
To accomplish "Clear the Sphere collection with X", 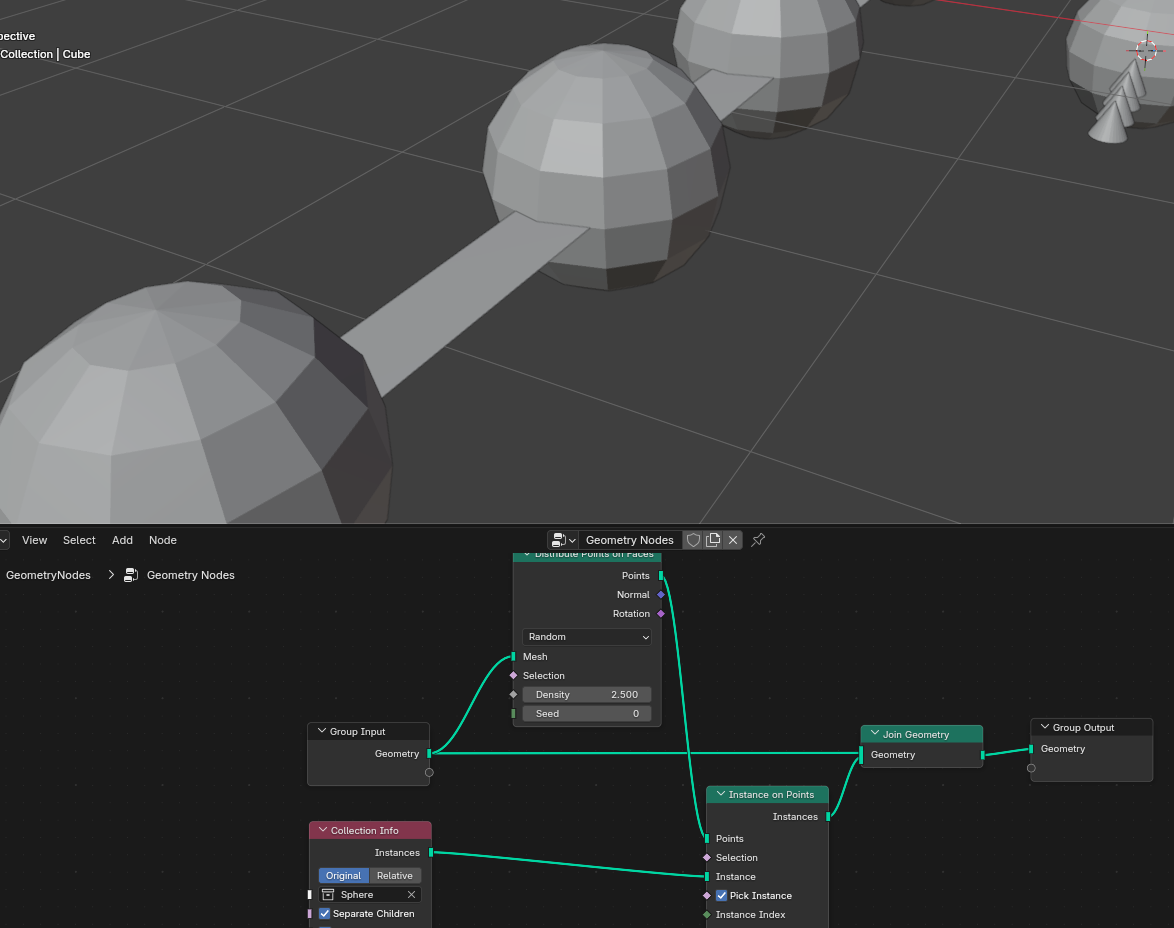I will point(411,894).
